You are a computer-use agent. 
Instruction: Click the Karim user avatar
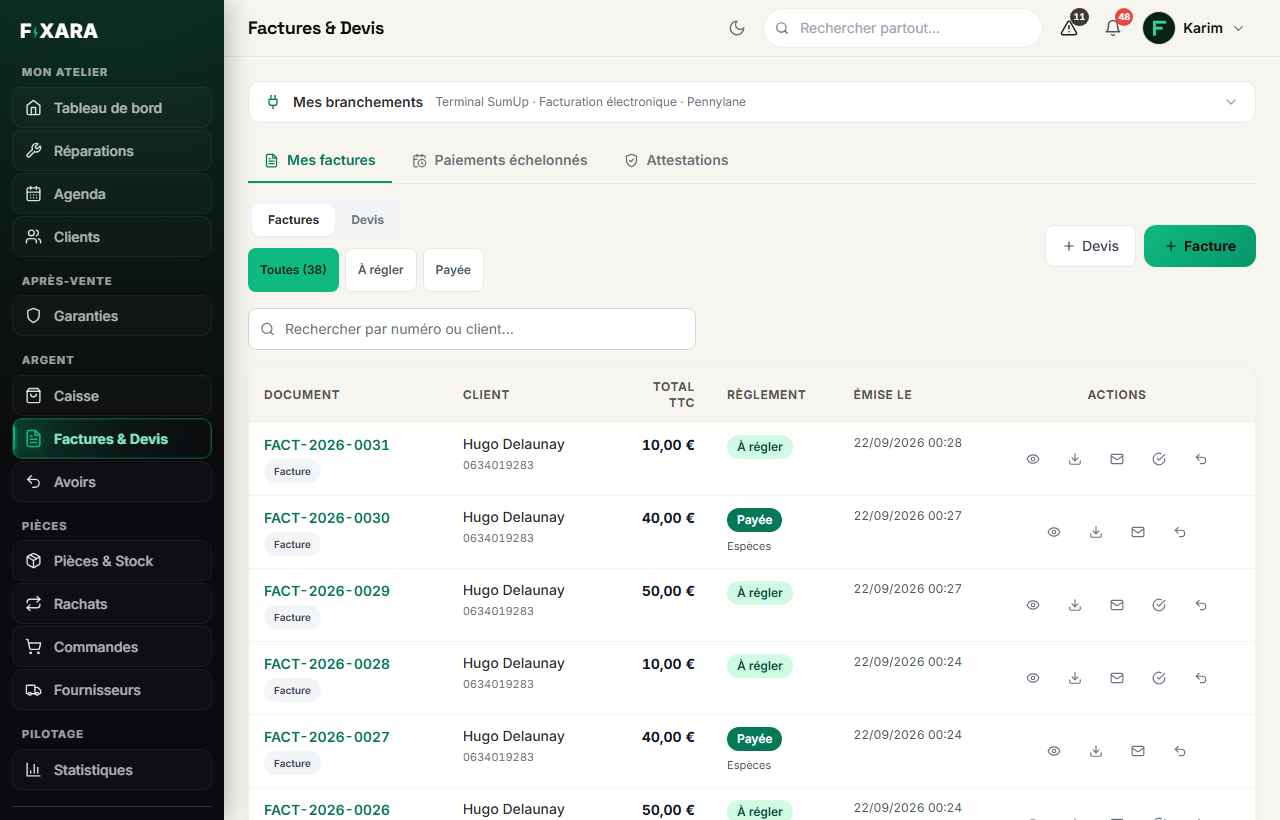(1159, 28)
